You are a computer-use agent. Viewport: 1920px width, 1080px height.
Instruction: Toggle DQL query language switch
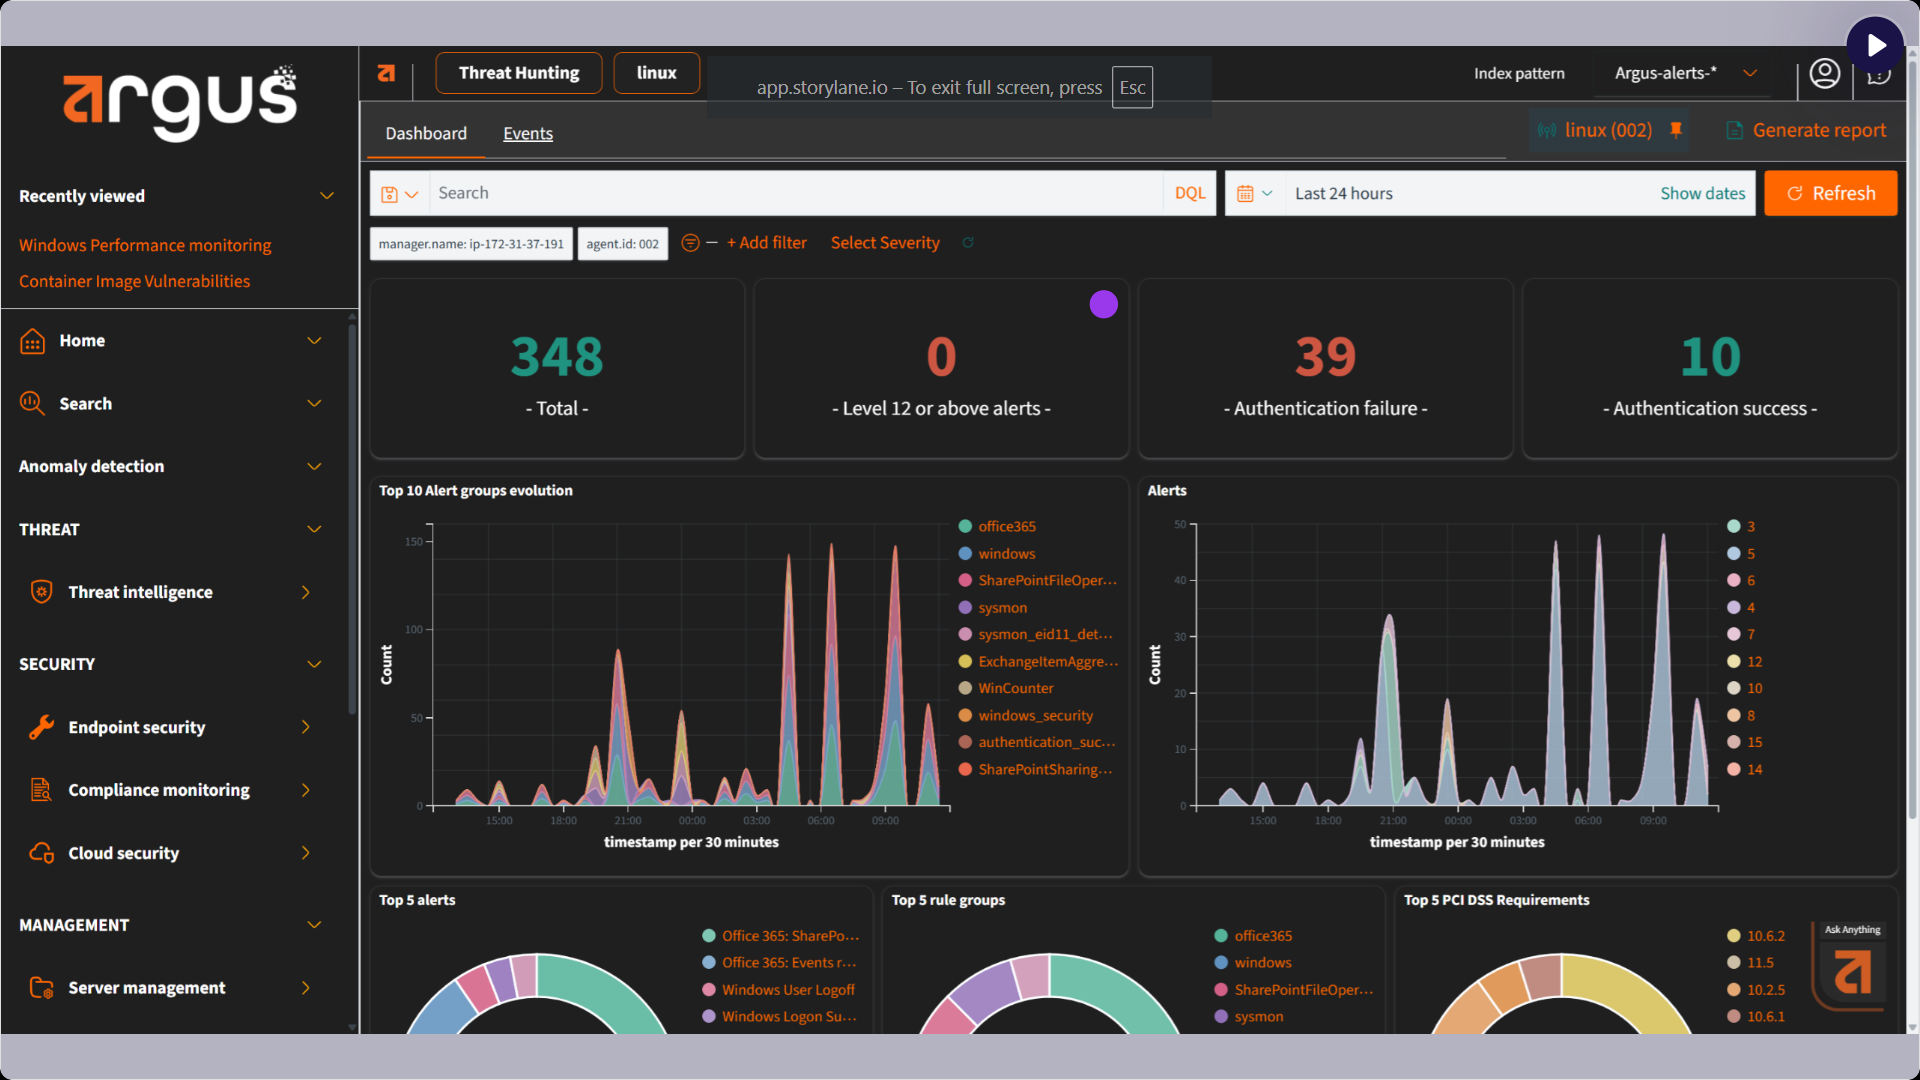point(1190,194)
